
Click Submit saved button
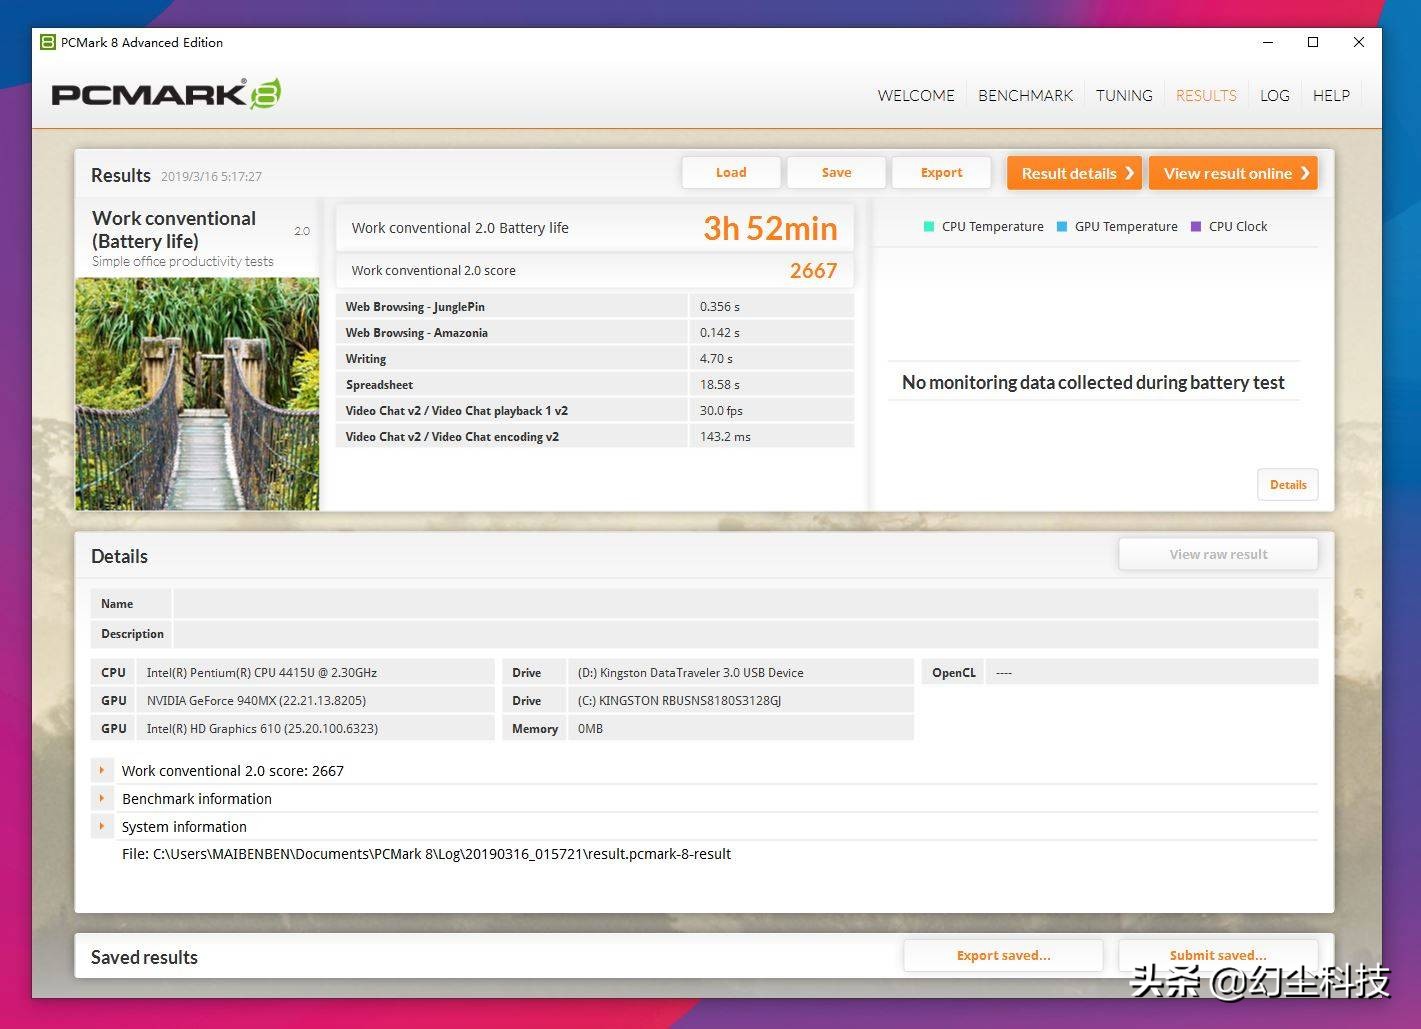click(x=1218, y=955)
